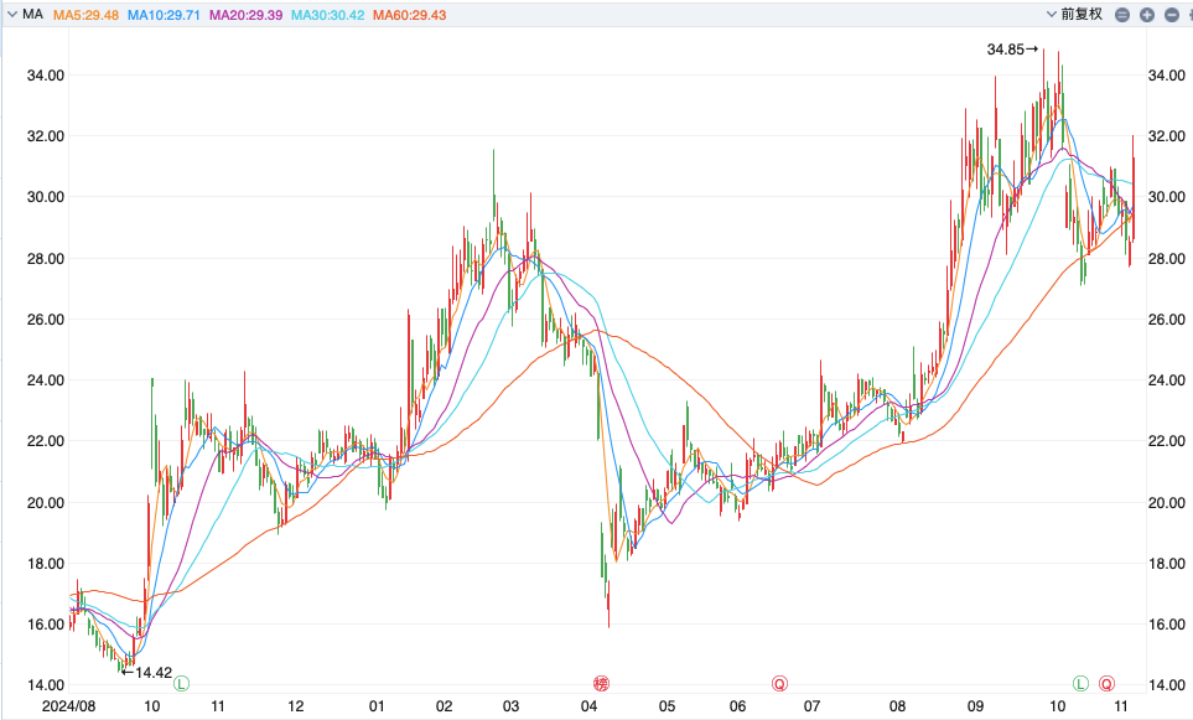This screenshot has height=720, width=1193.
Task: Click the circular icon directly right of 前复权
Action: tap(1122, 15)
